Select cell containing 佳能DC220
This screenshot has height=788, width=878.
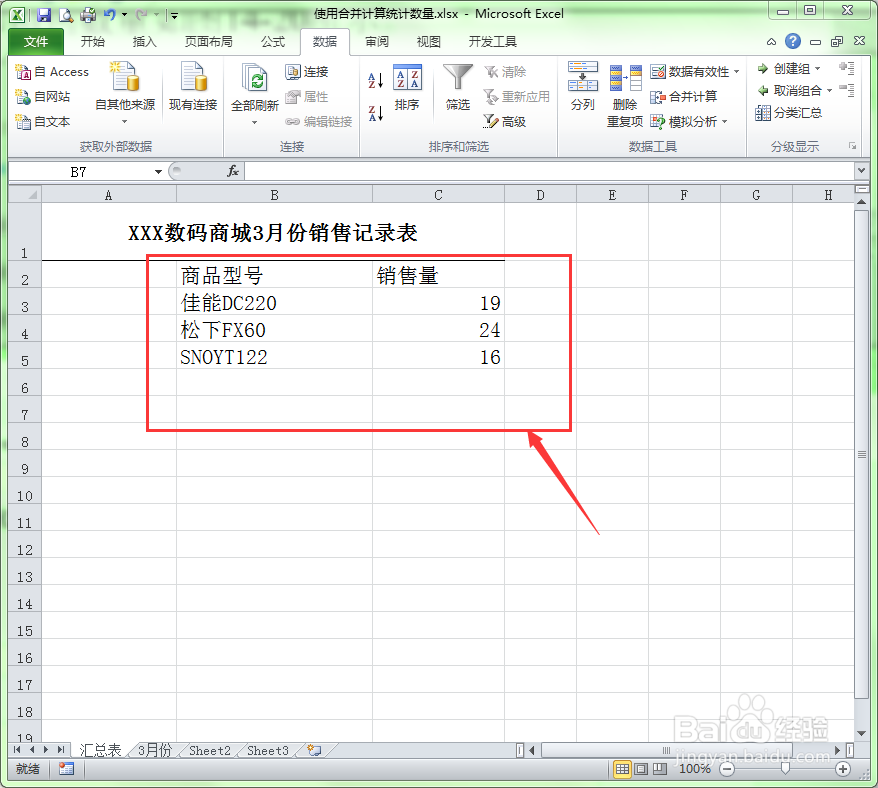(274, 303)
